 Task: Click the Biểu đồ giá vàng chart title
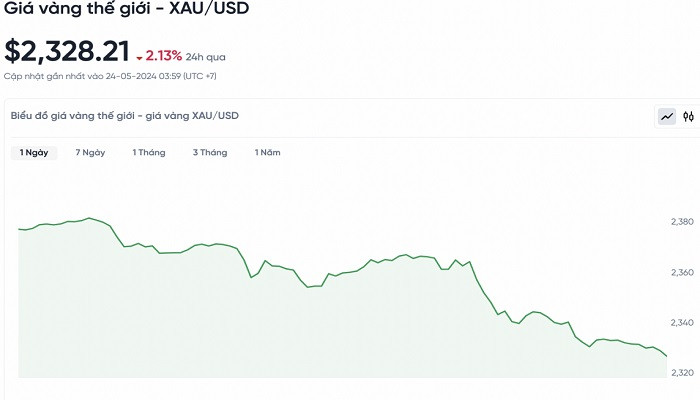125,116
